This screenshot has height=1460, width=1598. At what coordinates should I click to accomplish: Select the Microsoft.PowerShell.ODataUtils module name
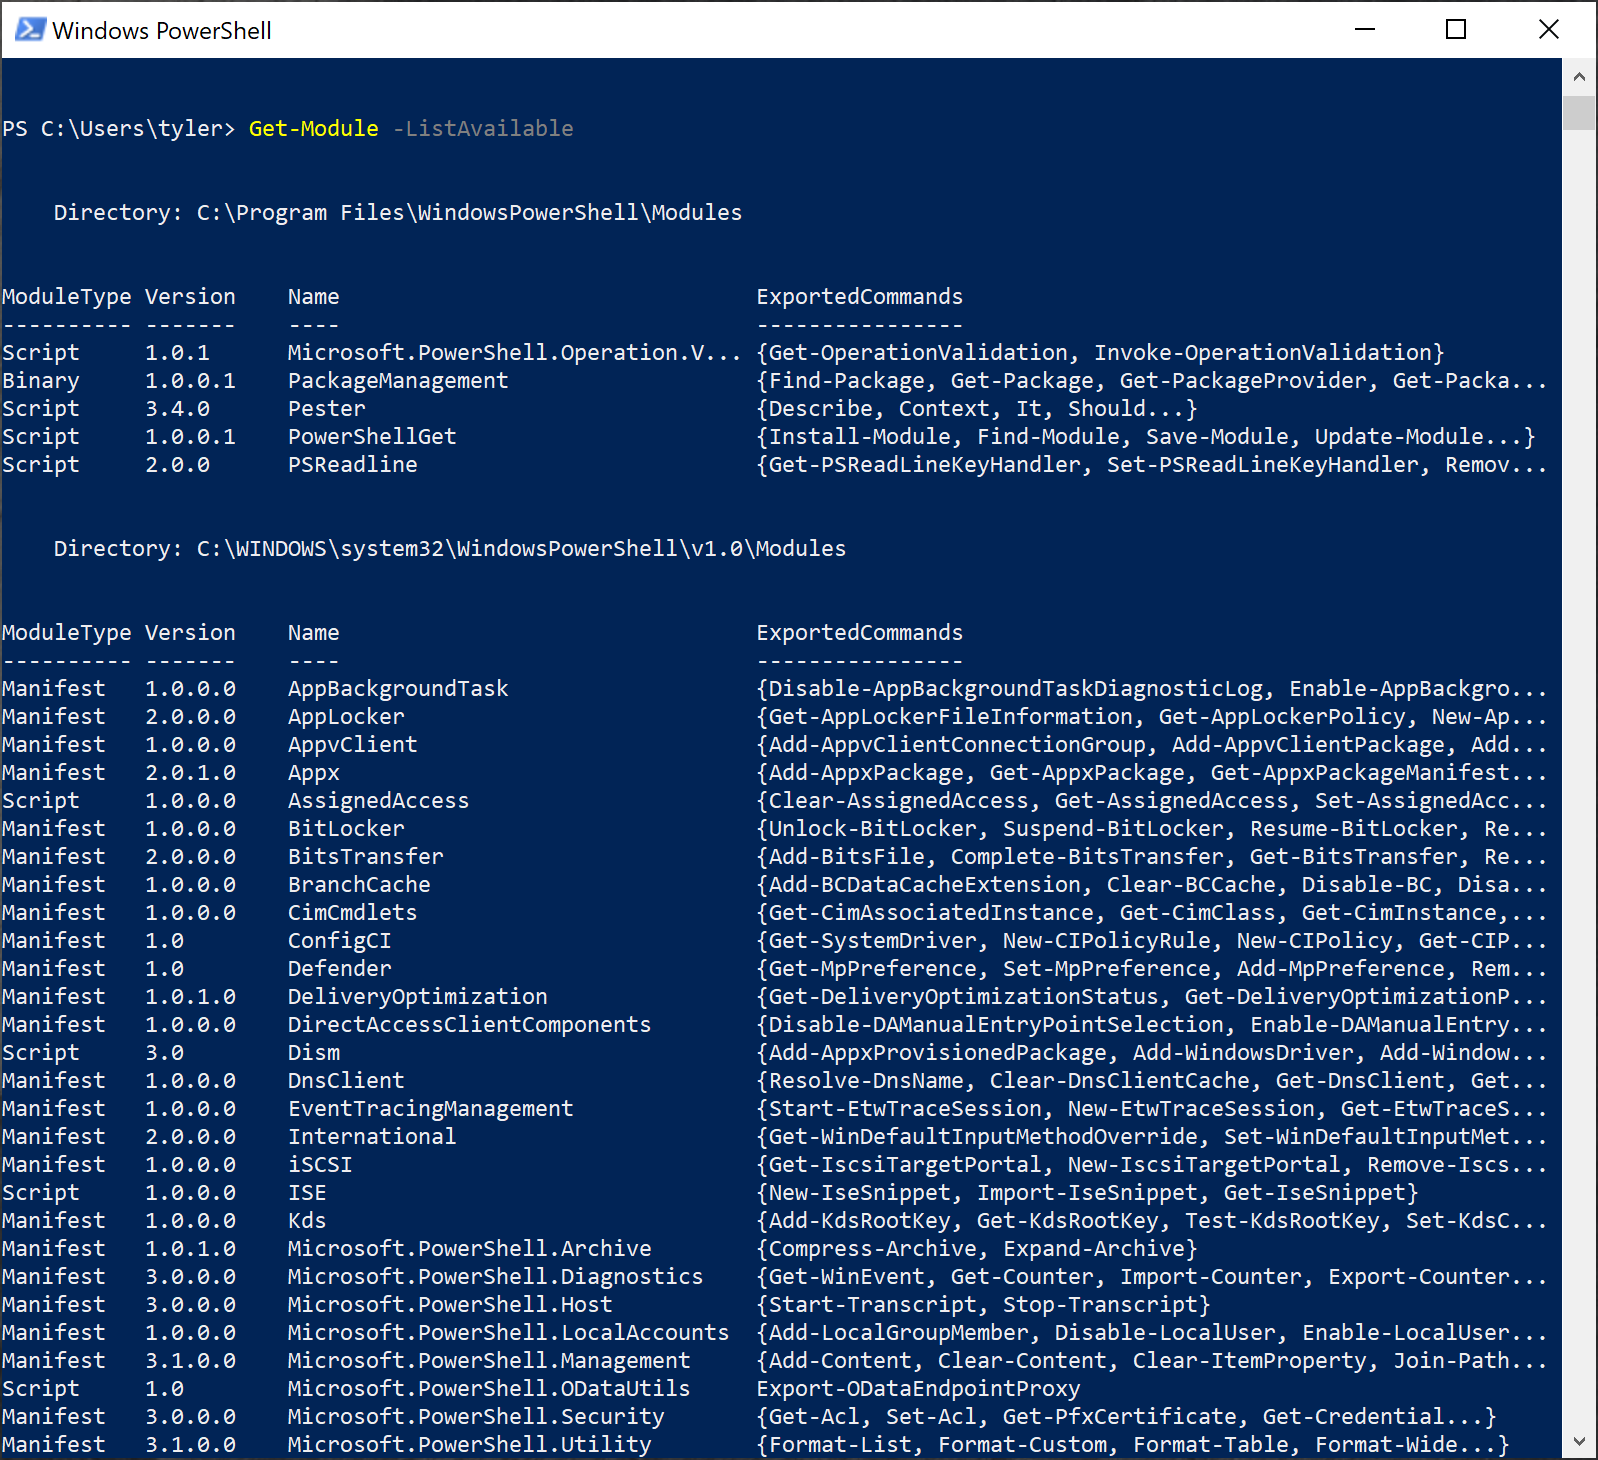click(x=489, y=1388)
